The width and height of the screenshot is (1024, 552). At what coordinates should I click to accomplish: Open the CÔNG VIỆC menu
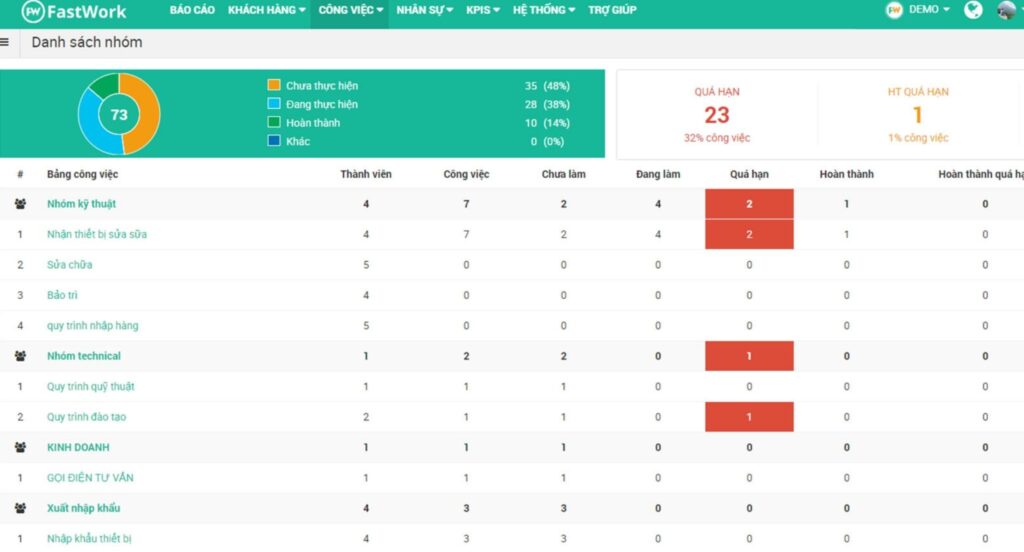(351, 10)
